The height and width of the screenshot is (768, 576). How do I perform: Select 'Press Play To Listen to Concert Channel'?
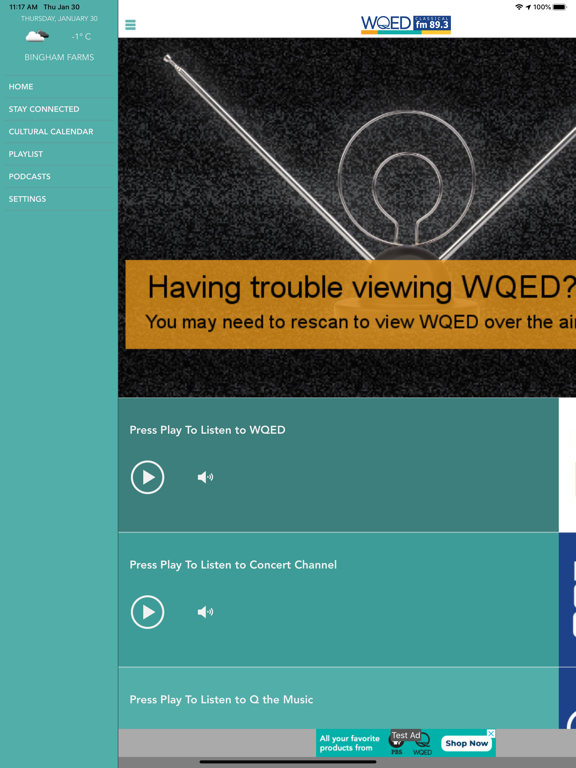click(233, 565)
